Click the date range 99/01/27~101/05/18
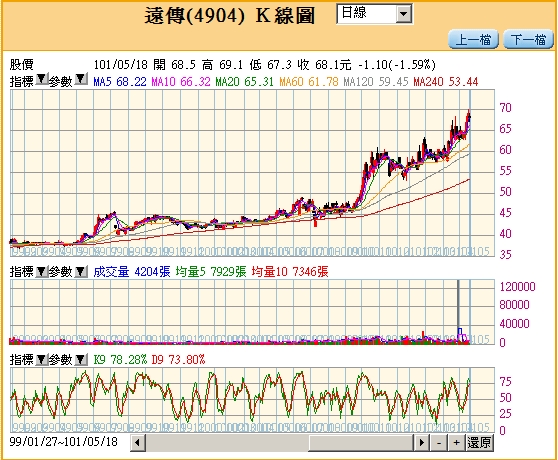558x460 pixels. click(63, 442)
